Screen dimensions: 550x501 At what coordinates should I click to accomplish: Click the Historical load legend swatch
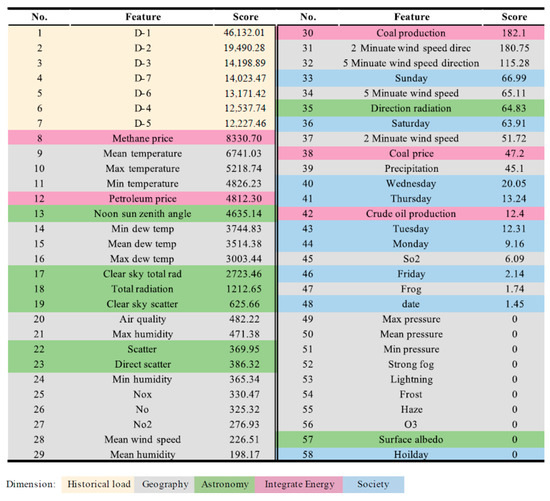pyautogui.click(x=98, y=484)
